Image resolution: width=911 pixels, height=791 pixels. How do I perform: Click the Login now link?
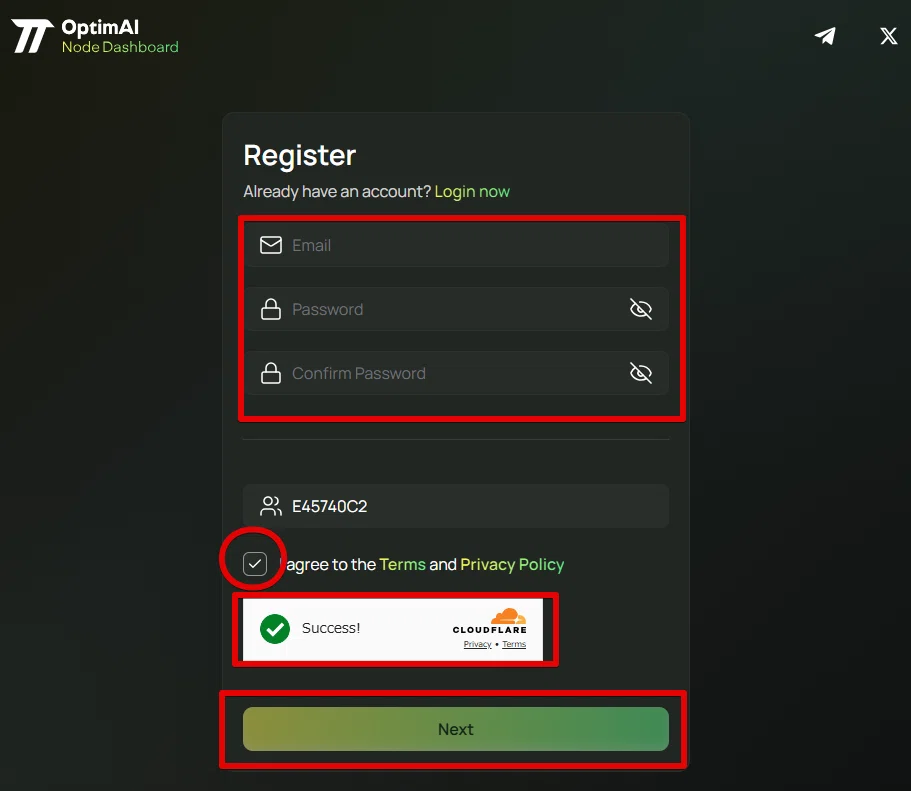click(472, 192)
